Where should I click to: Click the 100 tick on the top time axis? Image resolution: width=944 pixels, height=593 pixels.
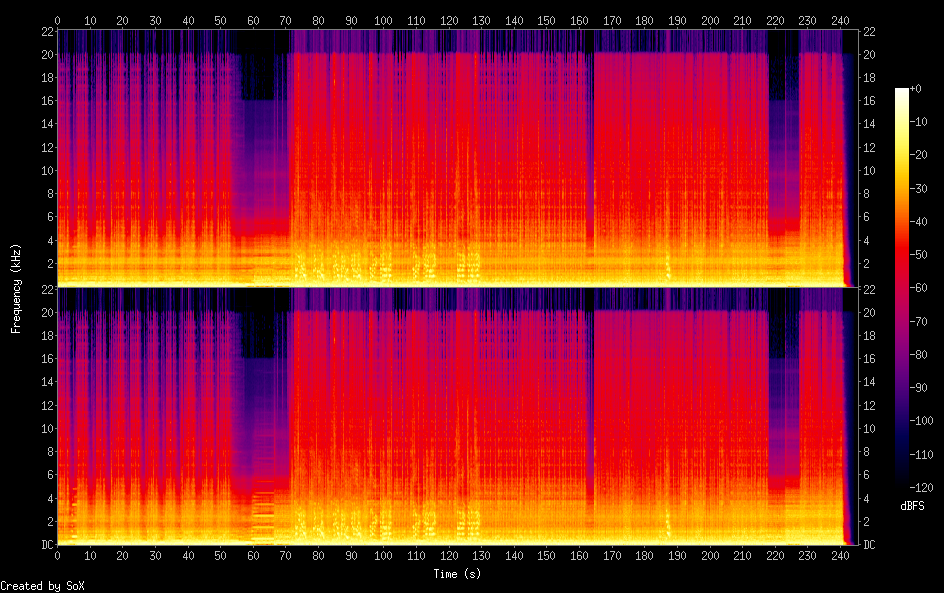pos(383,20)
